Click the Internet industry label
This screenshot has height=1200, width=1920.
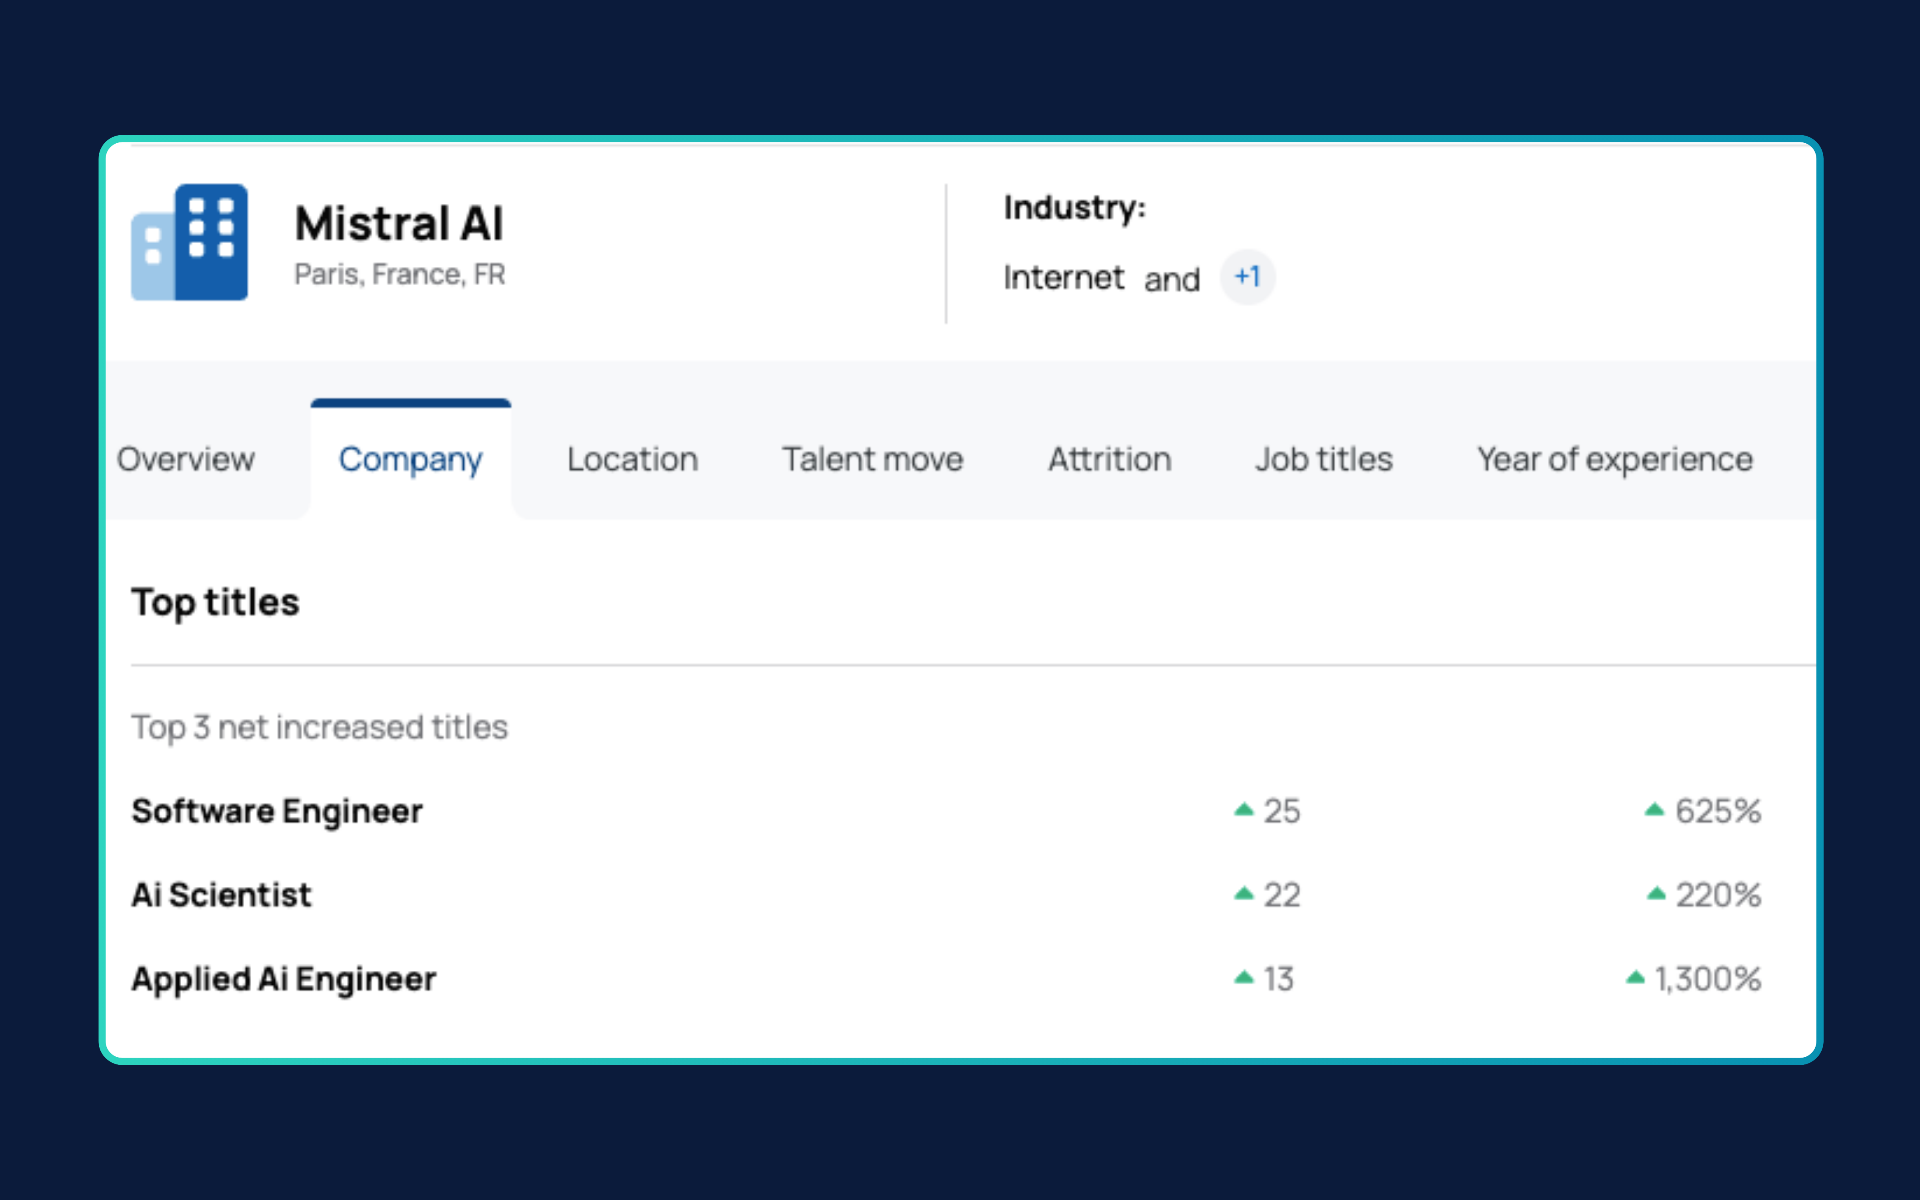coord(1064,278)
